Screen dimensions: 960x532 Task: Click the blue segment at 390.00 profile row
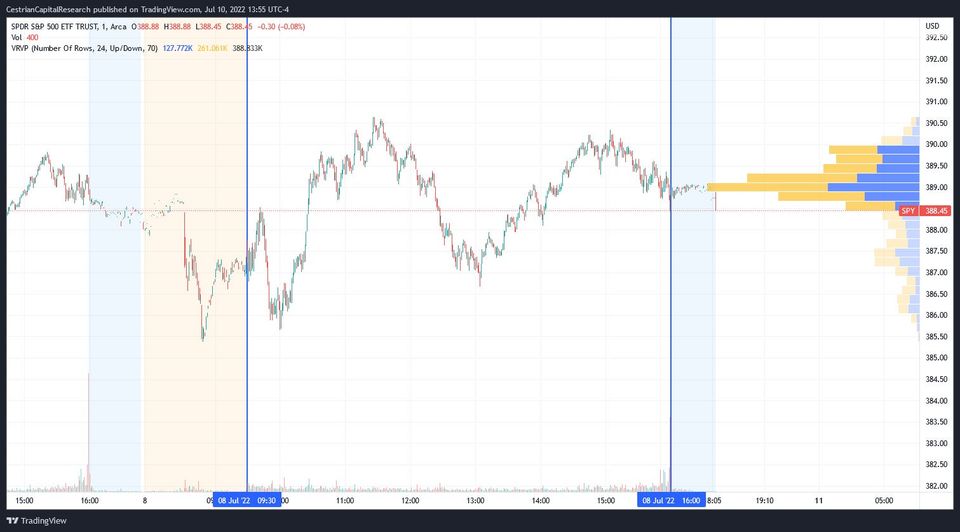coord(898,150)
